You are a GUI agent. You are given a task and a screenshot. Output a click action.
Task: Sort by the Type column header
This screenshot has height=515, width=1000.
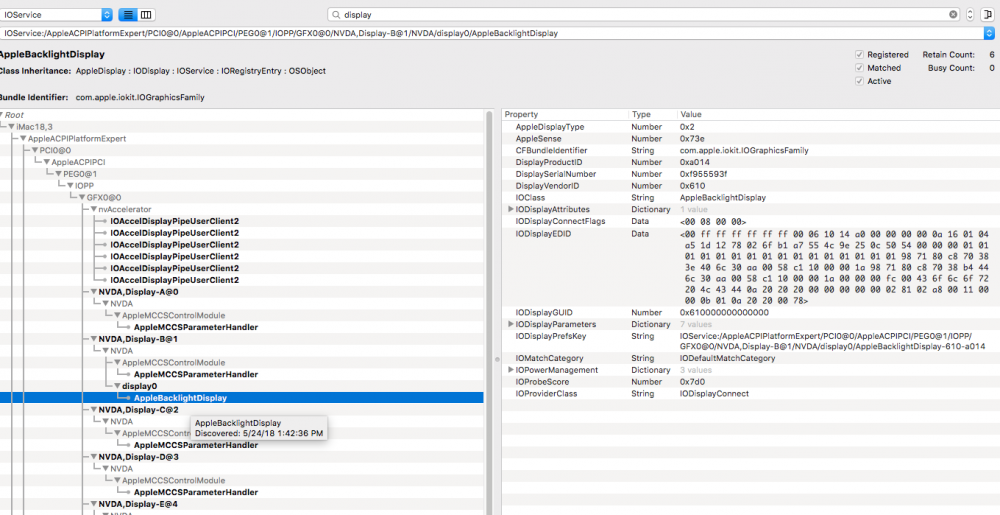tap(652, 115)
